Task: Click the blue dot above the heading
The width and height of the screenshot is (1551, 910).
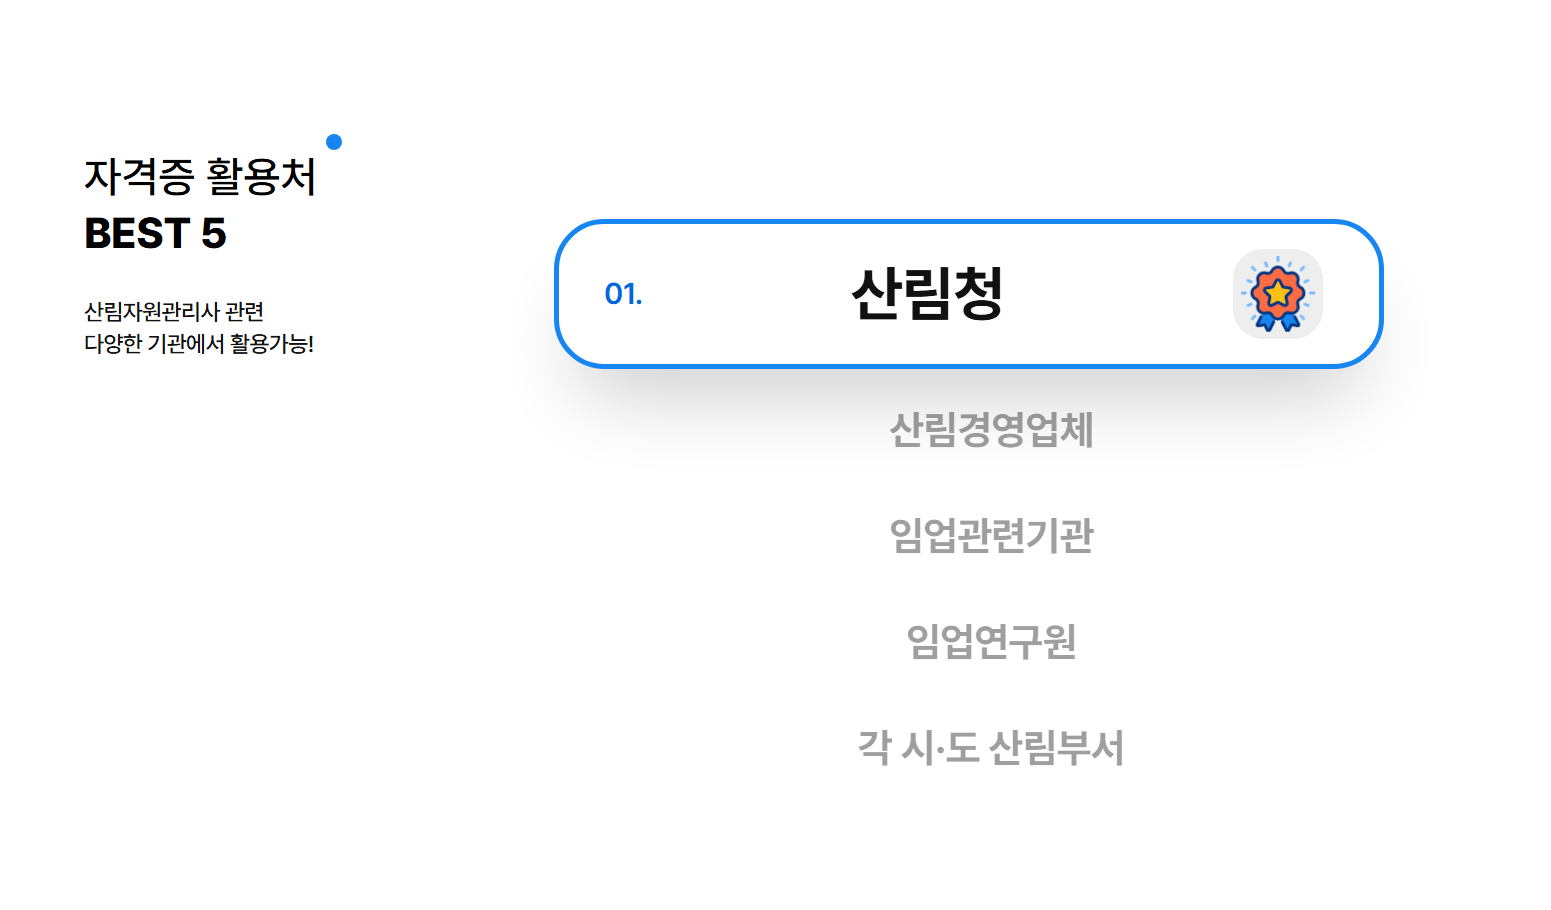Action: (x=334, y=142)
